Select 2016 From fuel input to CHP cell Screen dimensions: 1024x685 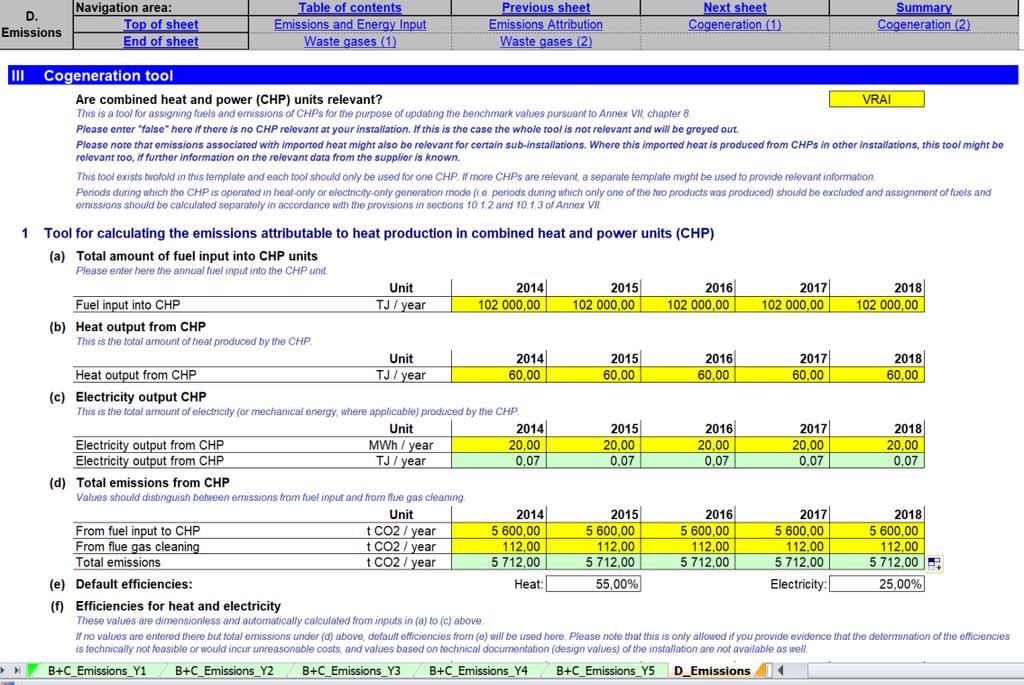coord(688,531)
